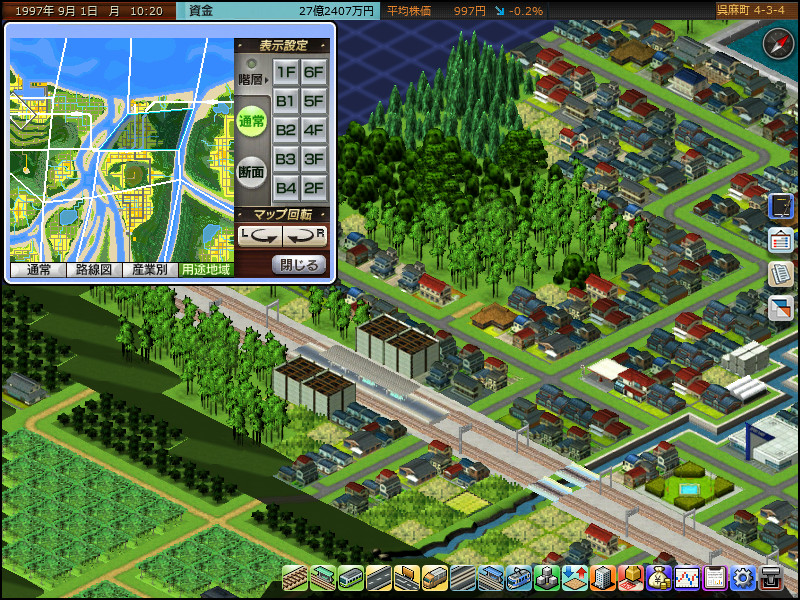Click the fountain park in the town

tap(688, 486)
